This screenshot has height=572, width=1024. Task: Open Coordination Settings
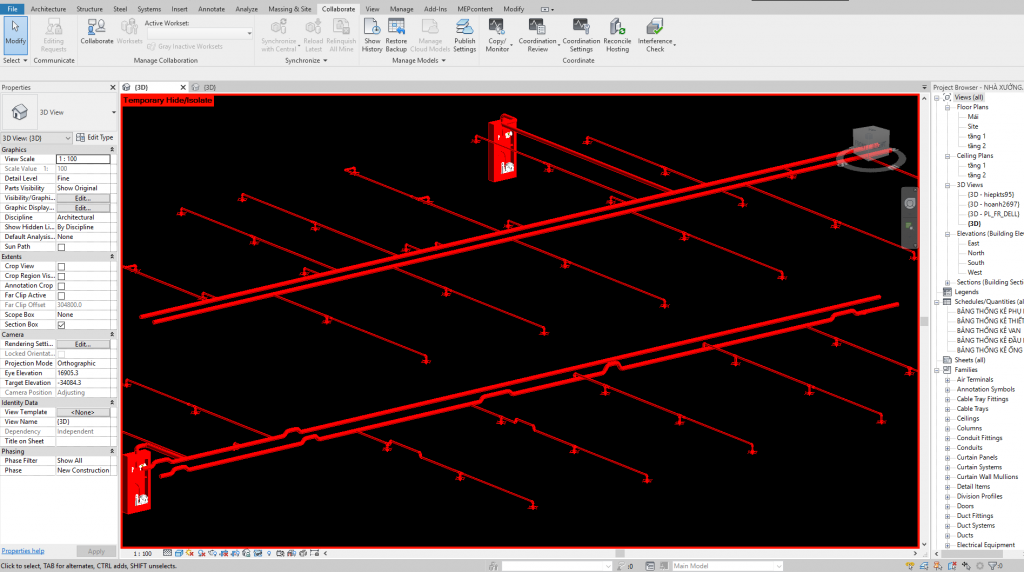coord(581,35)
